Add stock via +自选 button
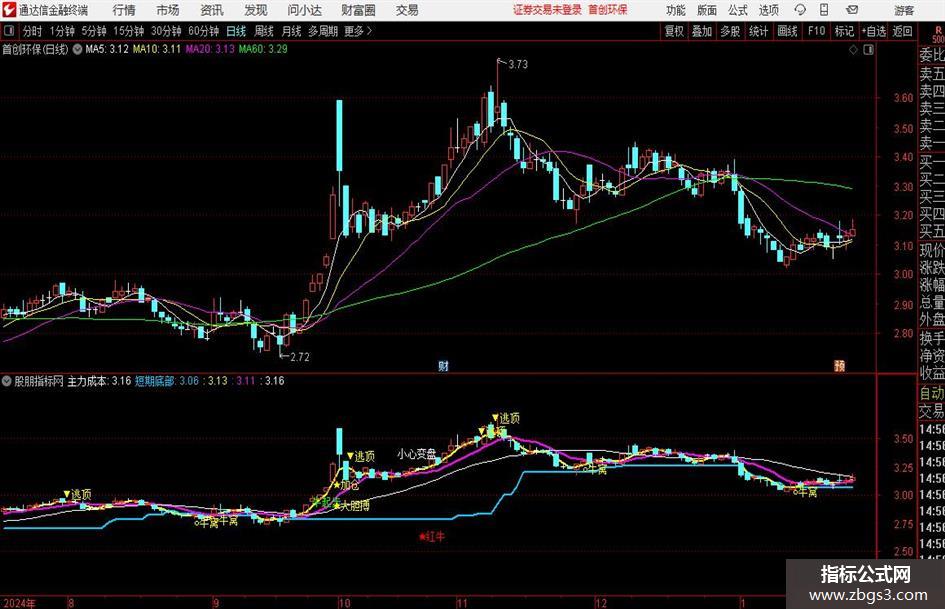The height and width of the screenshot is (609, 945). pos(873,31)
